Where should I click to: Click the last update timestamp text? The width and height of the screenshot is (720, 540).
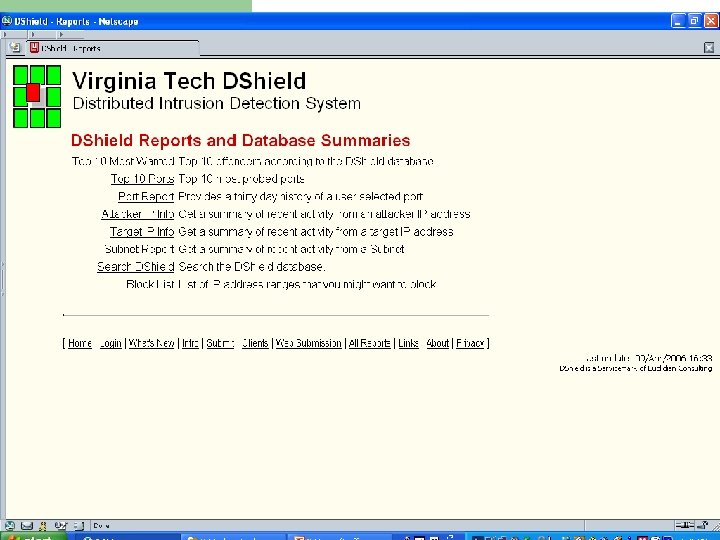pos(649,358)
